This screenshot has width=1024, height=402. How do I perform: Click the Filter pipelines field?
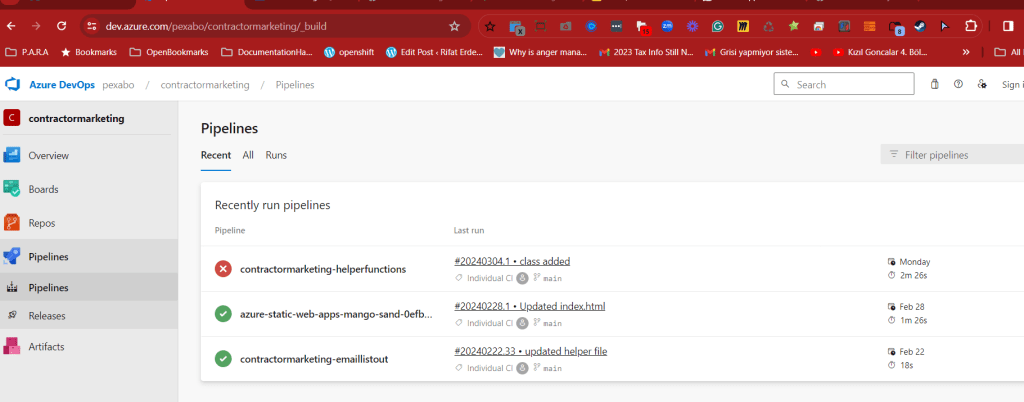tap(952, 155)
